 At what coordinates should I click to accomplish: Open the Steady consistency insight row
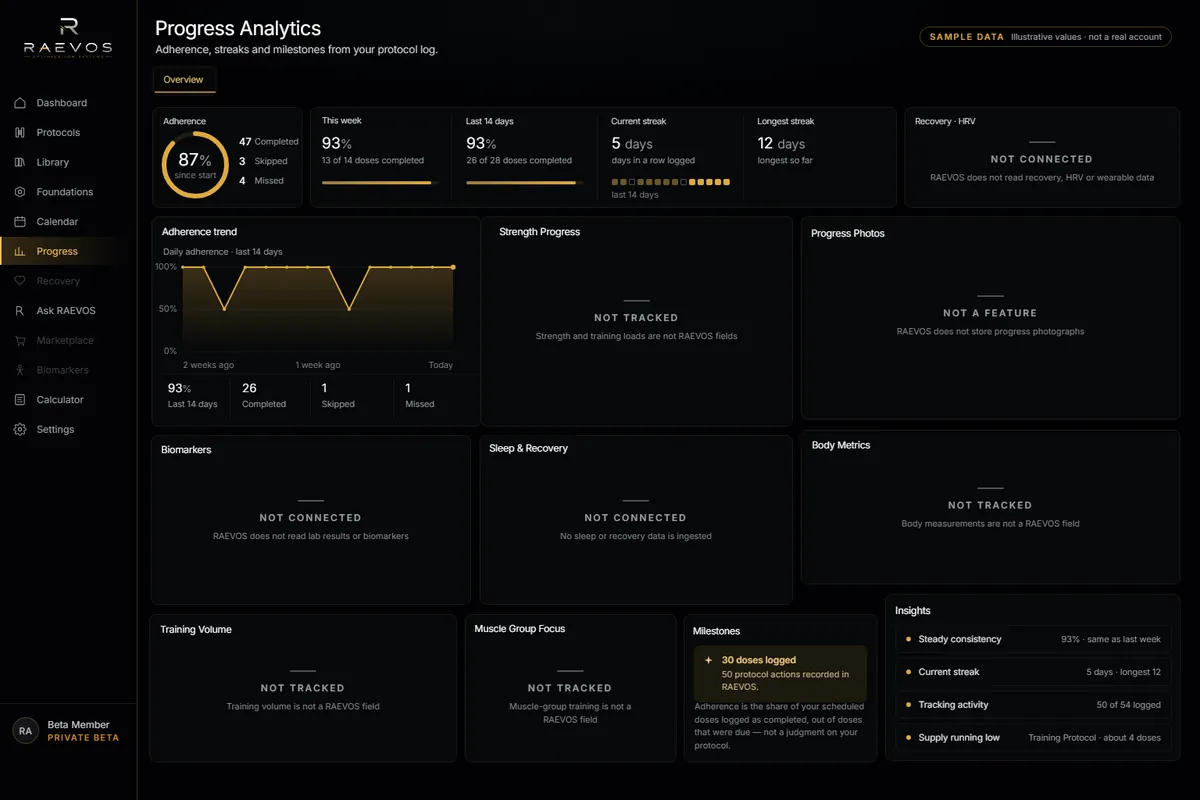(1031, 639)
